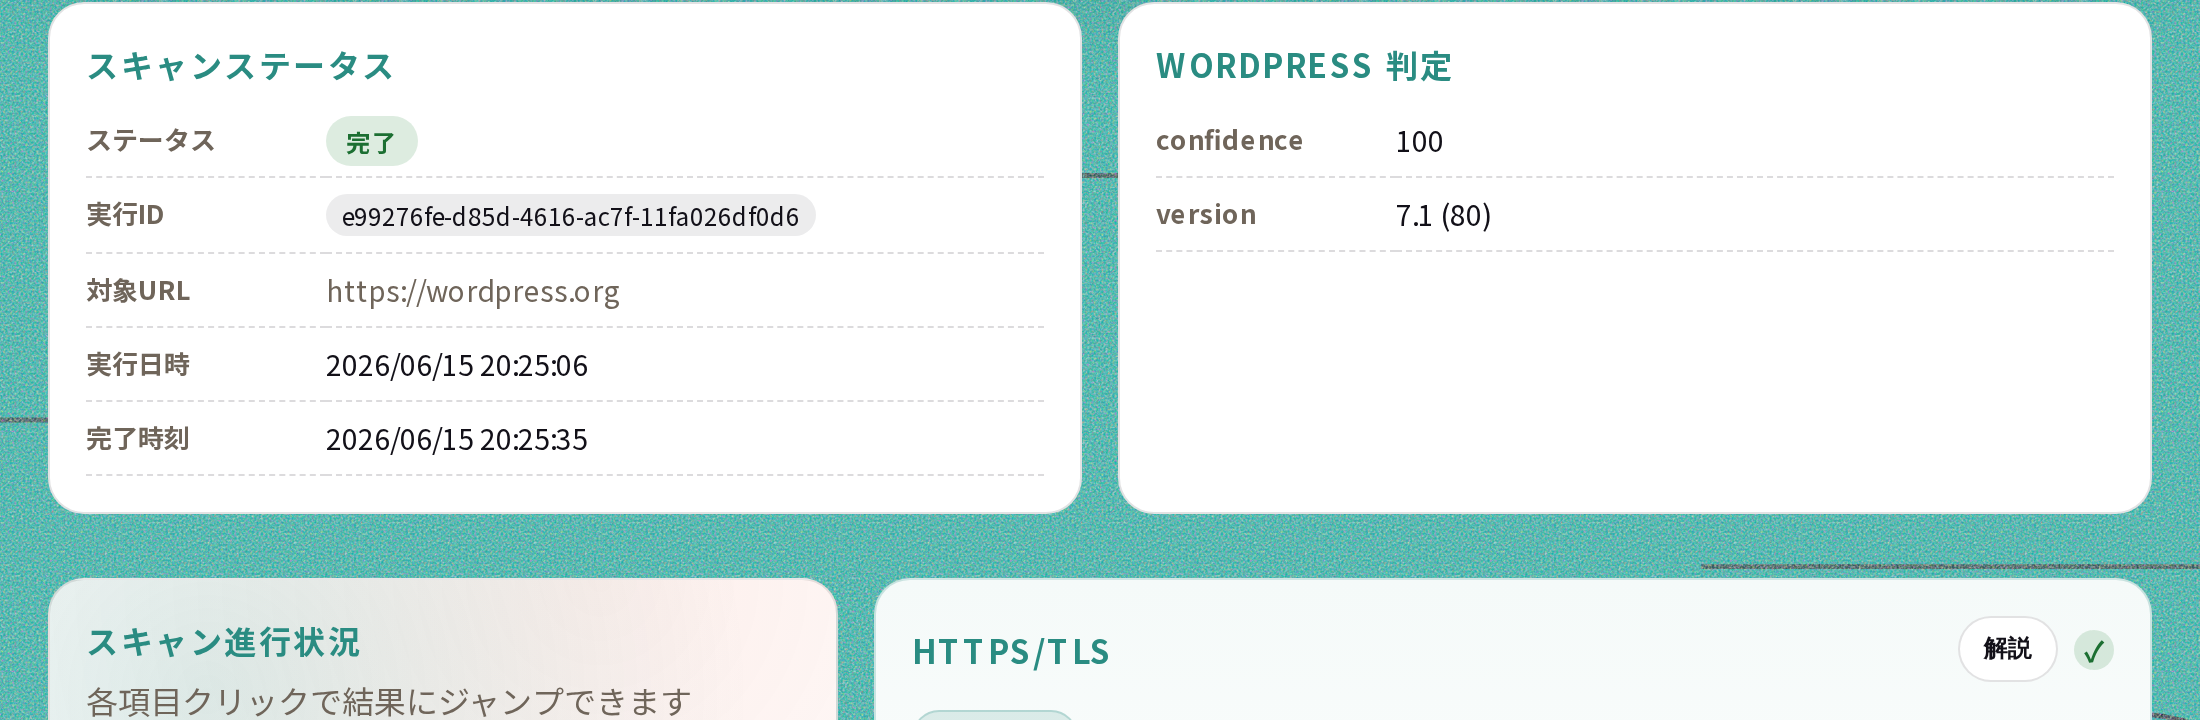Click the 解説 button in HTTPS/TLS card

tap(2007, 649)
